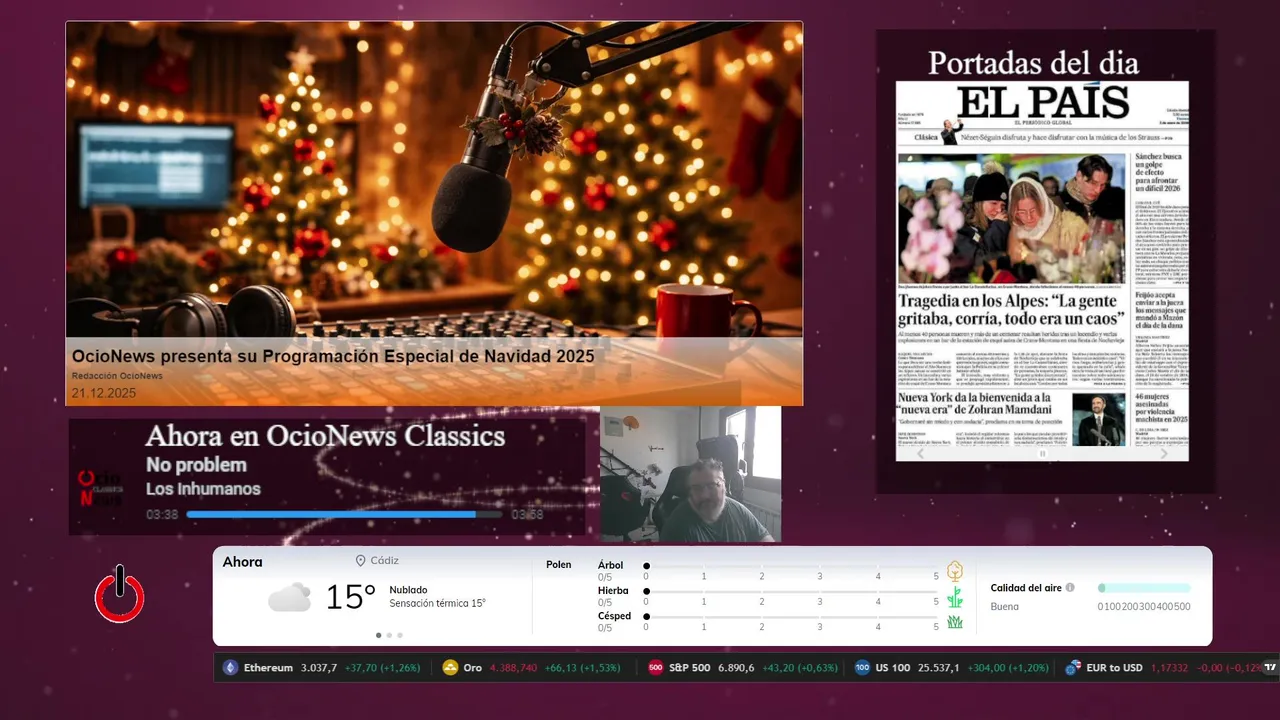Select the first weather card page dot
Viewport: 1280px width, 720px height.
[x=378, y=635]
